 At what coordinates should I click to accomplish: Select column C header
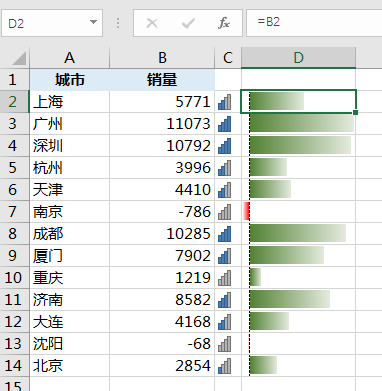point(228,58)
